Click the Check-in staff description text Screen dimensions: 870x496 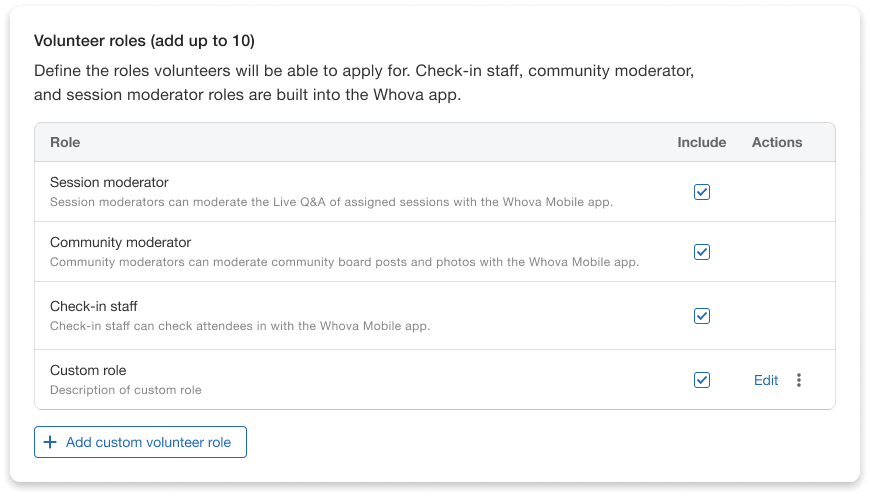point(240,326)
